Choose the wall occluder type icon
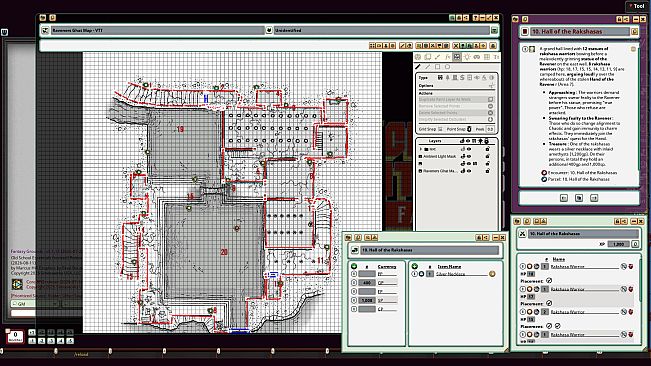This screenshot has width=651, height=366. [x=440, y=78]
